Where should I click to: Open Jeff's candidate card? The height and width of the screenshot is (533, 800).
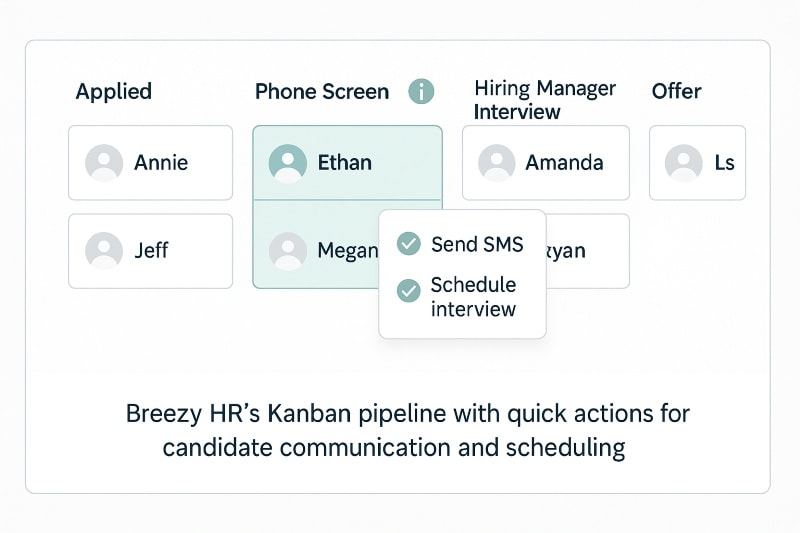click(x=150, y=250)
